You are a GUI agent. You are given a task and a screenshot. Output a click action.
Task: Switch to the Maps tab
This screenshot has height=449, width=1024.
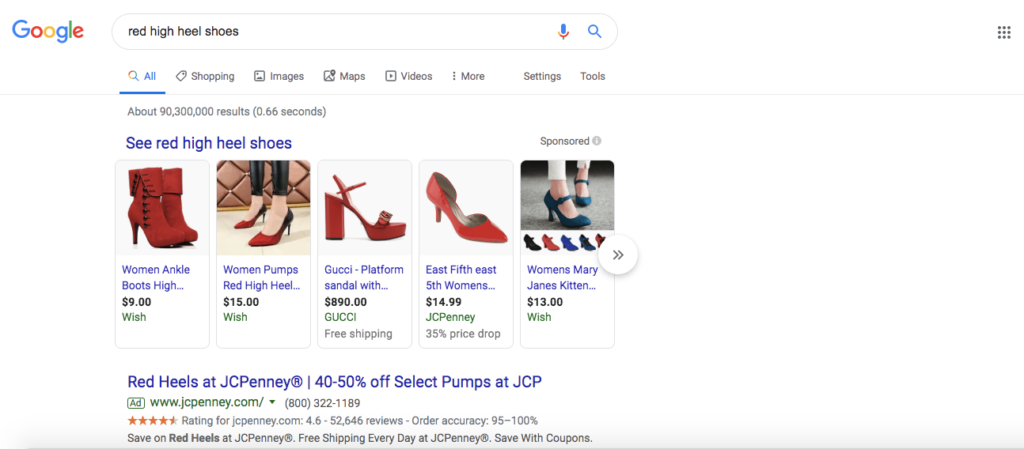click(344, 76)
